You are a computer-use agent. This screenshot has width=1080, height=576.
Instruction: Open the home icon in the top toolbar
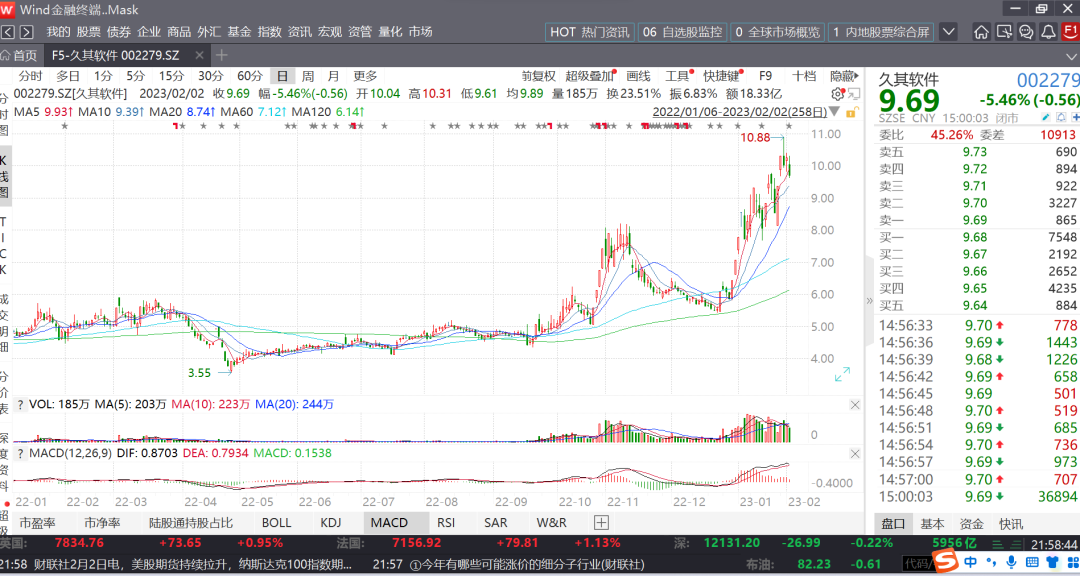pyautogui.click(x=981, y=32)
